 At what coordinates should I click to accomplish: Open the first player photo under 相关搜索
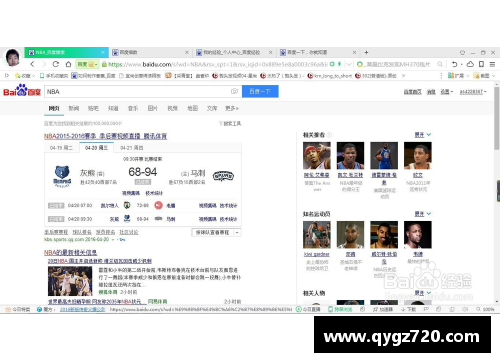317,156
